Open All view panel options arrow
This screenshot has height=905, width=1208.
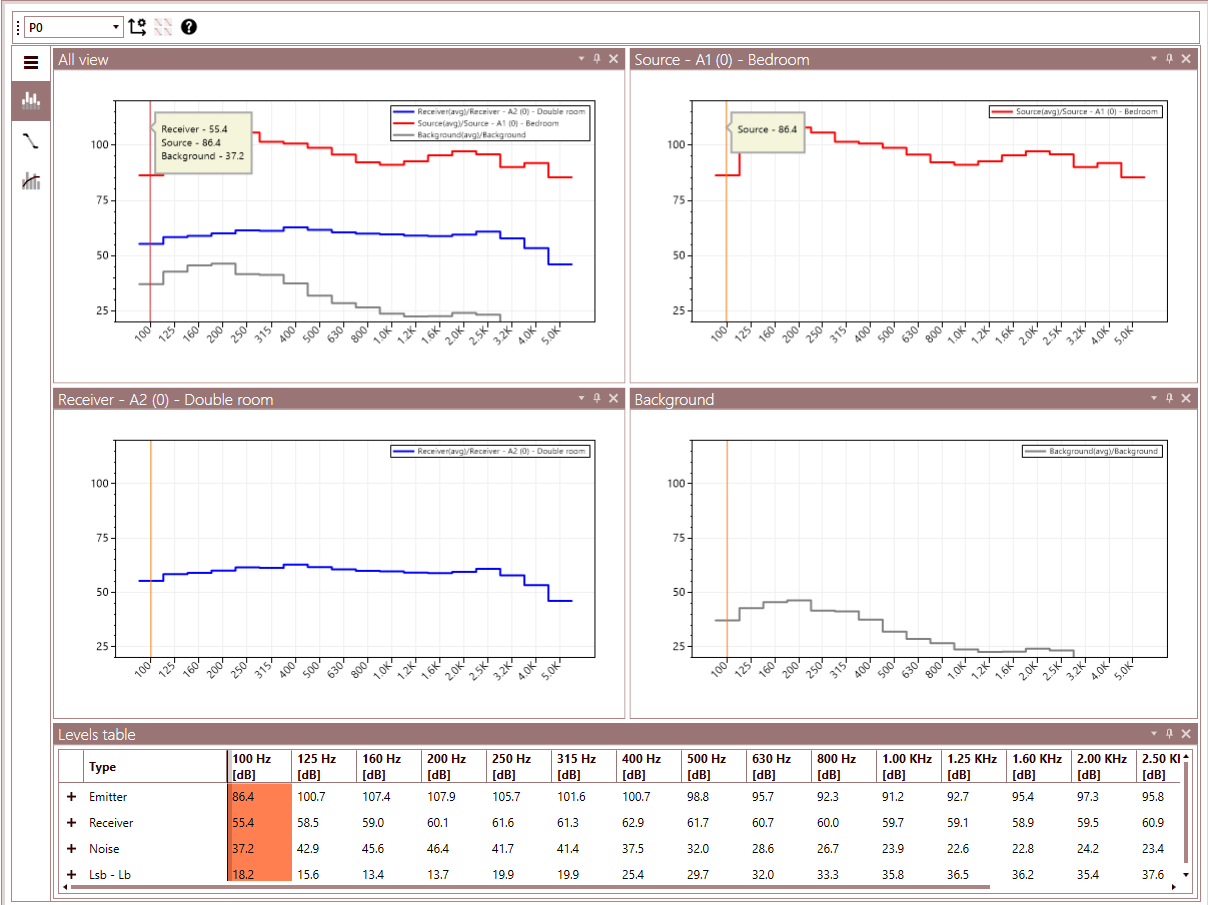581,59
